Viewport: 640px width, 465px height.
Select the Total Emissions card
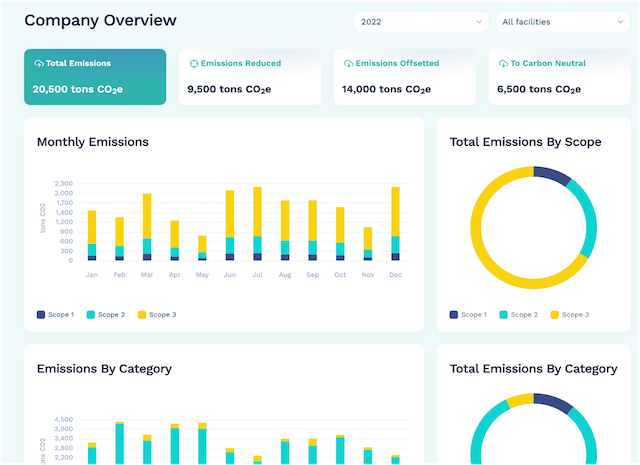point(95,77)
